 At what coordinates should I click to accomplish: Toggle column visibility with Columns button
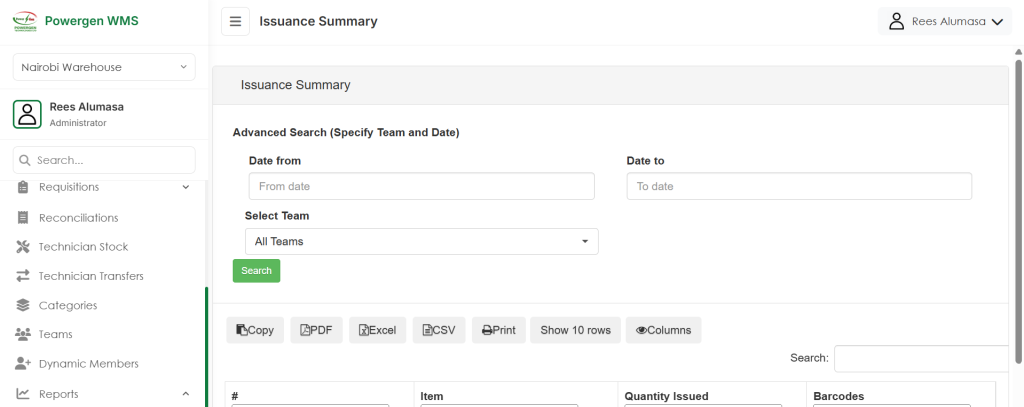pyautogui.click(x=663, y=330)
